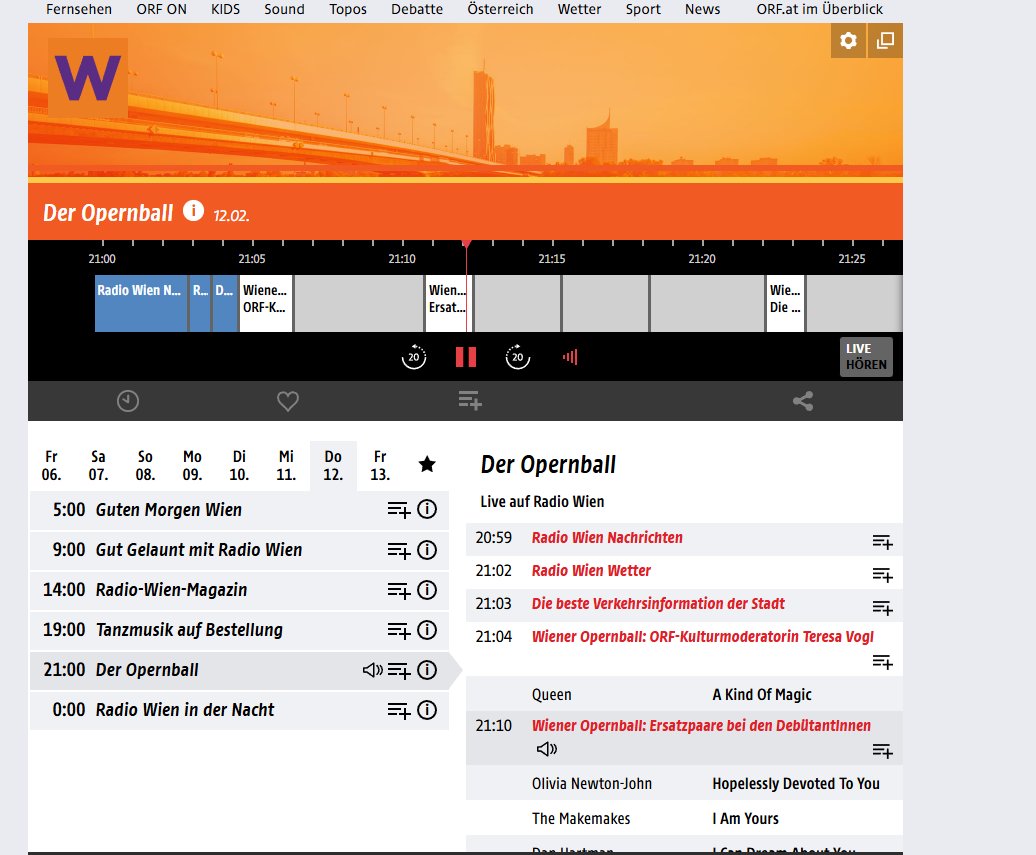Open ORF.at im Überblick
The image size is (1036, 855).
pos(819,9)
